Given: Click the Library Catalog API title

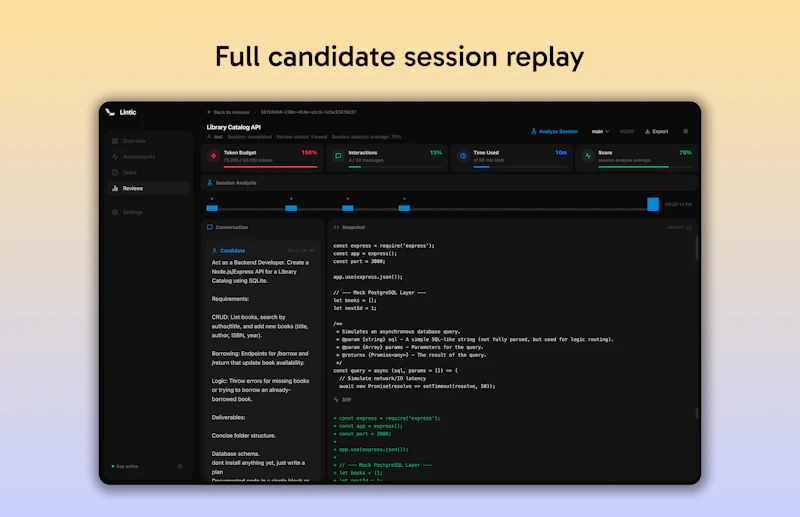Looking at the screenshot, I should [234, 127].
